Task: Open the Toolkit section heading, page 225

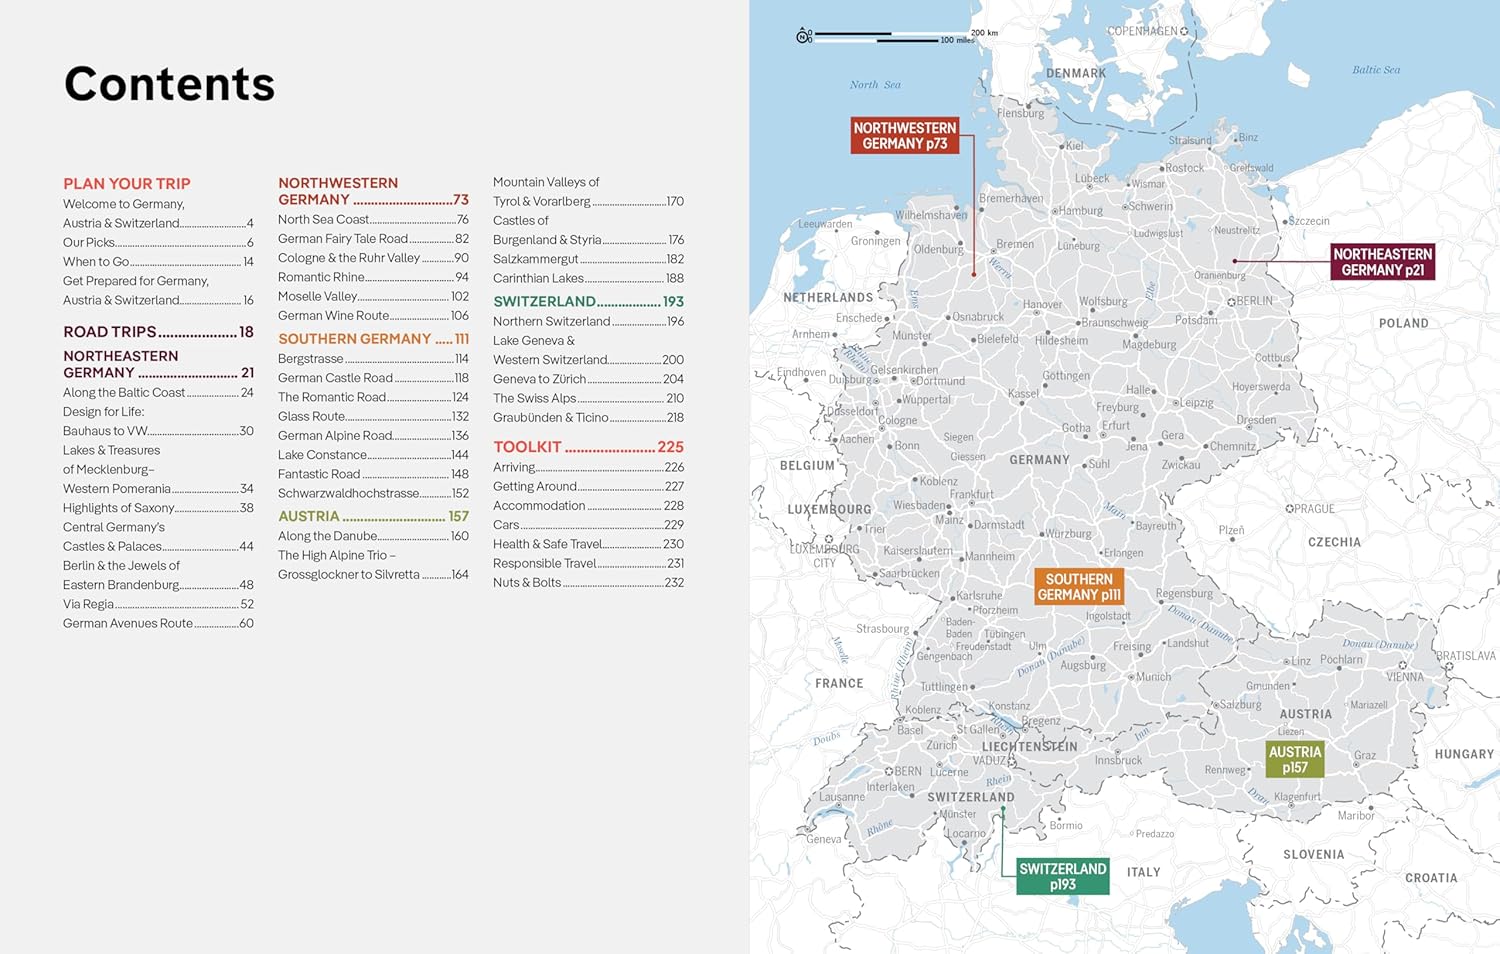Action: 587,447
